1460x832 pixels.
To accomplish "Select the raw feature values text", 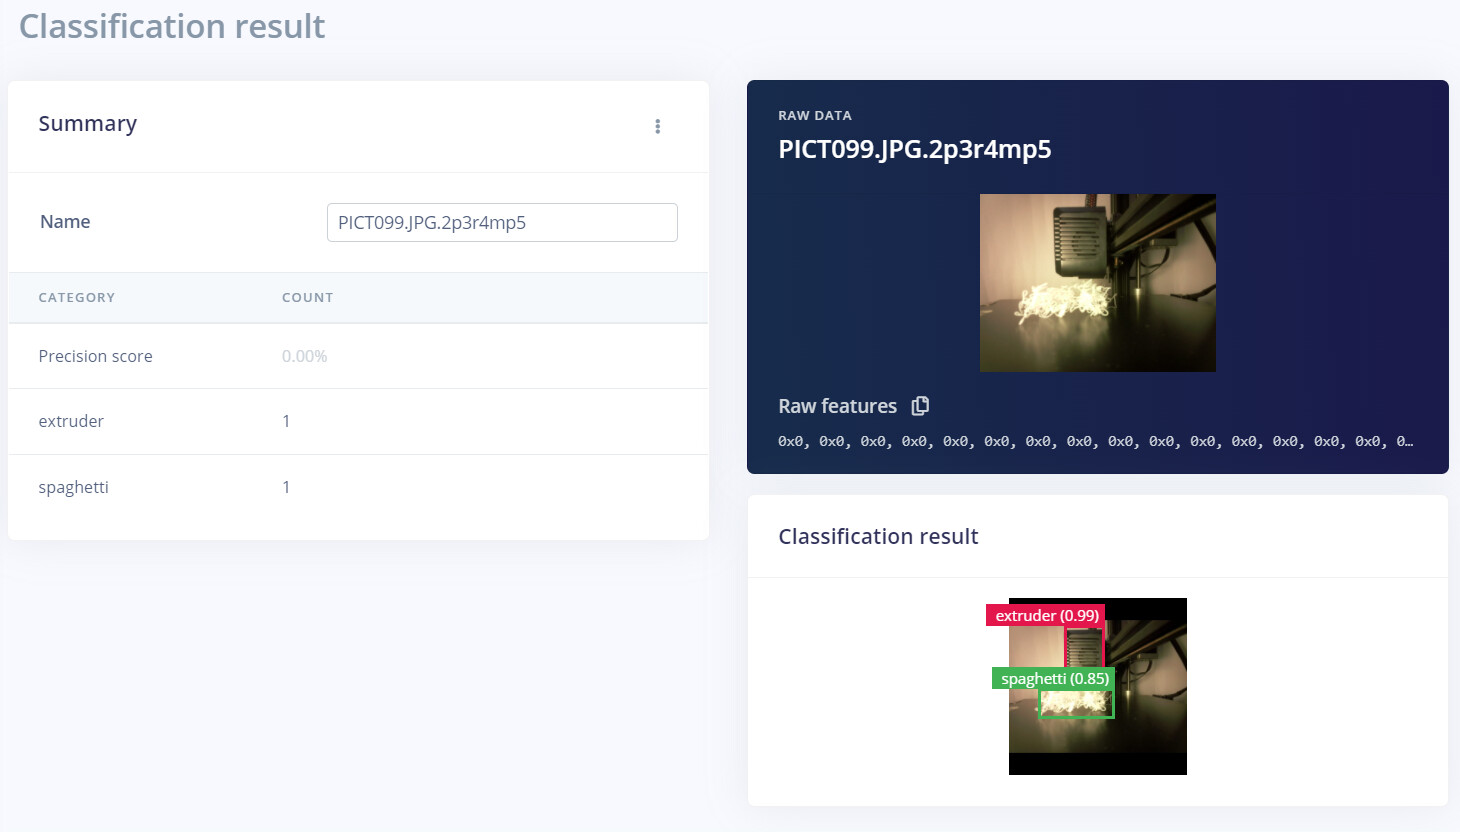I will click(x=1096, y=441).
